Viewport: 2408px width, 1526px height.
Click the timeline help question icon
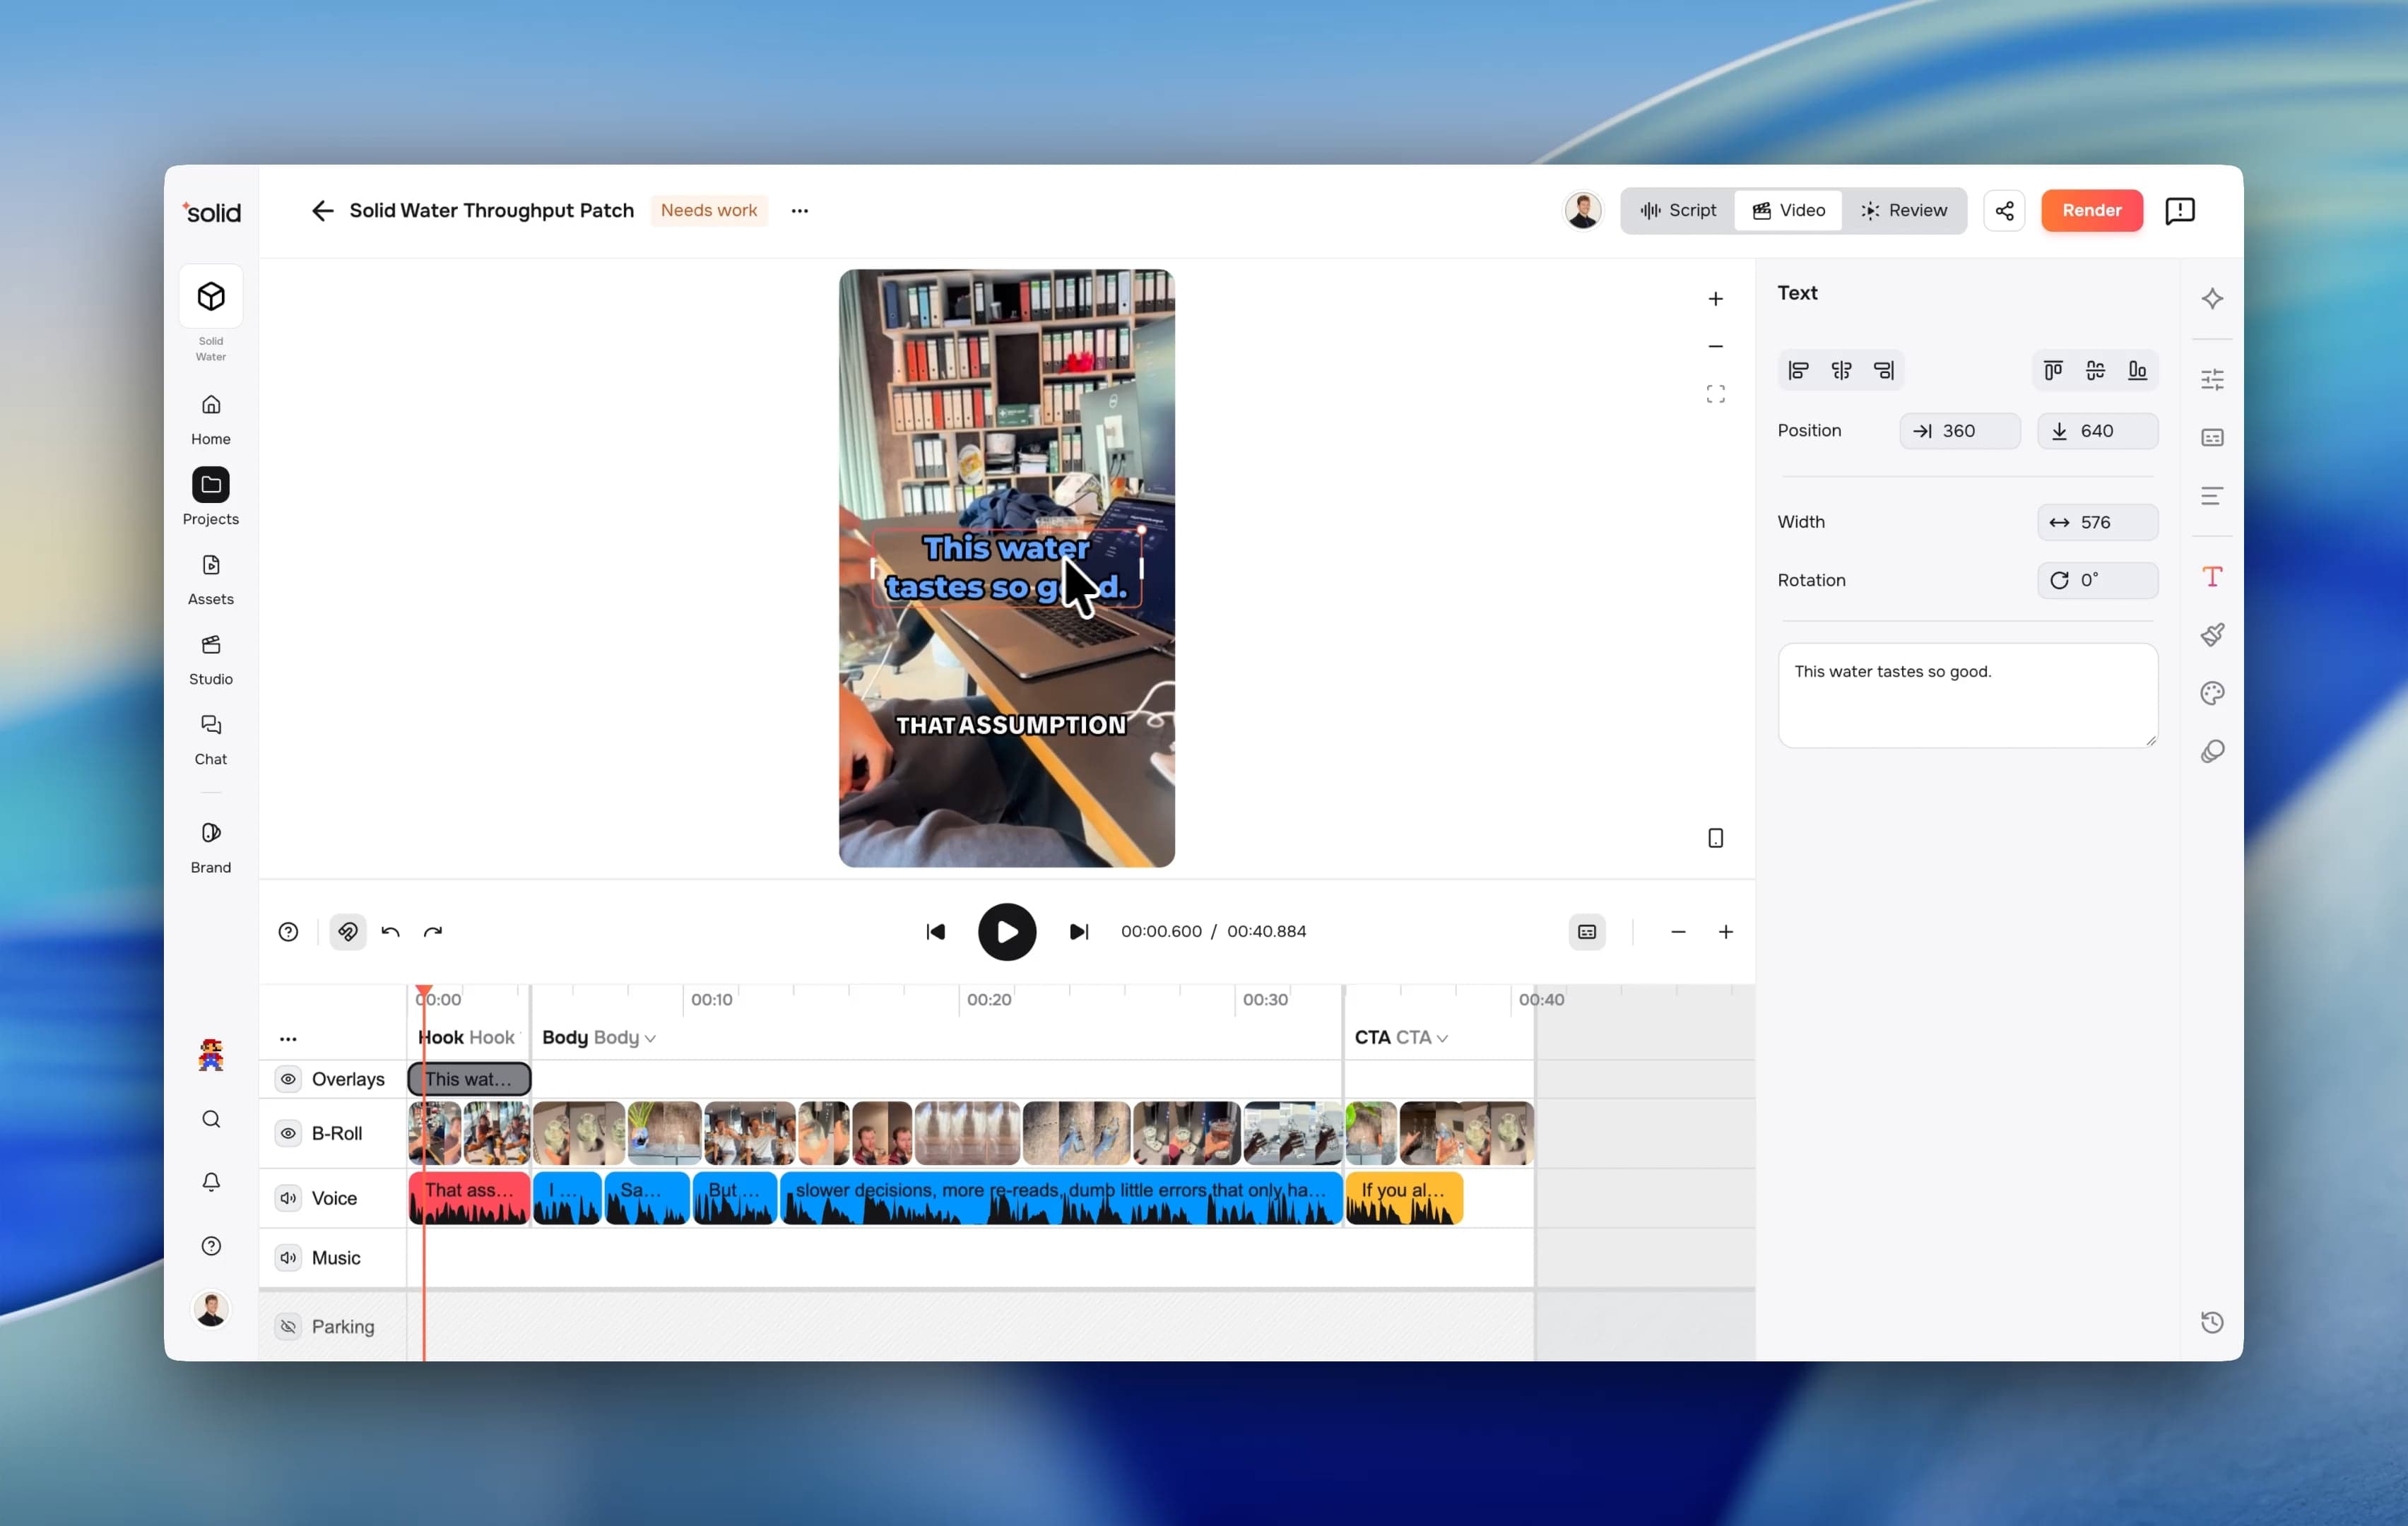pos(288,932)
